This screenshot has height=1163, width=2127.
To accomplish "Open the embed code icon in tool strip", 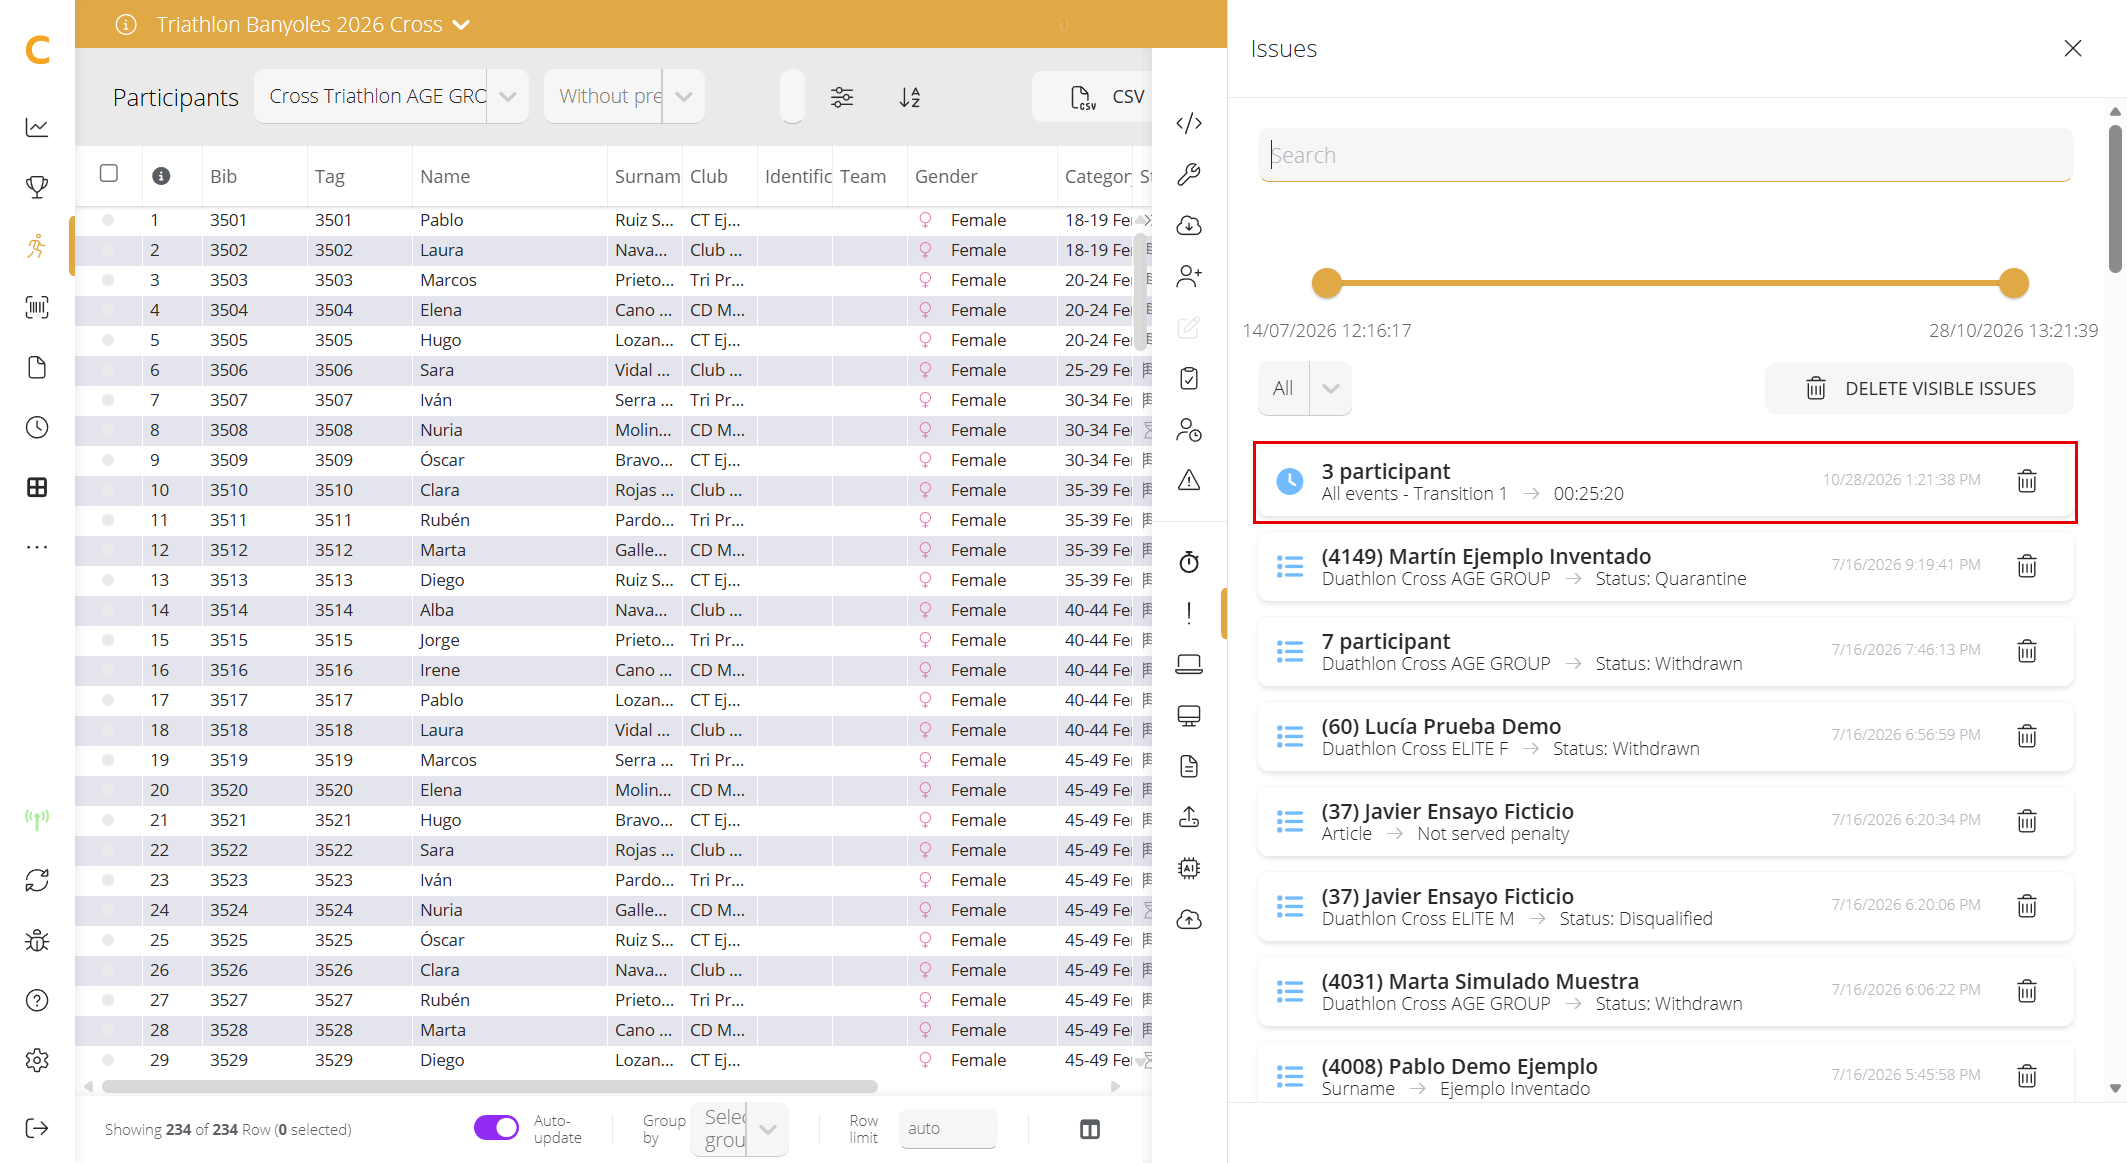I will coord(1189,123).
